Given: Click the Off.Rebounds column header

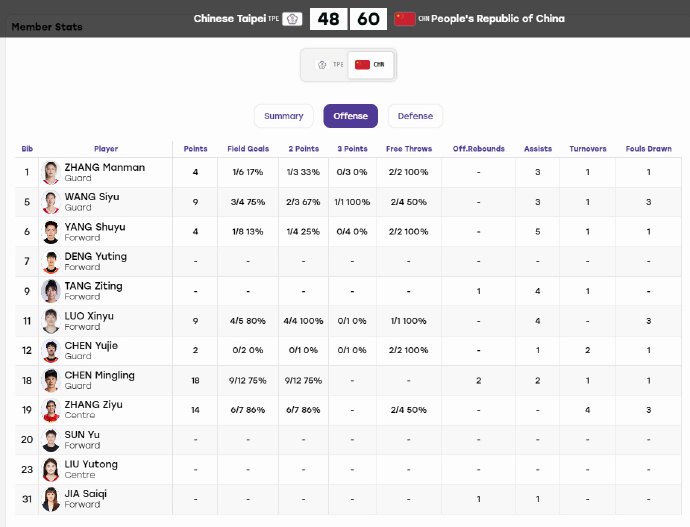Looking at the screenshot, I should tap(479, 149).
